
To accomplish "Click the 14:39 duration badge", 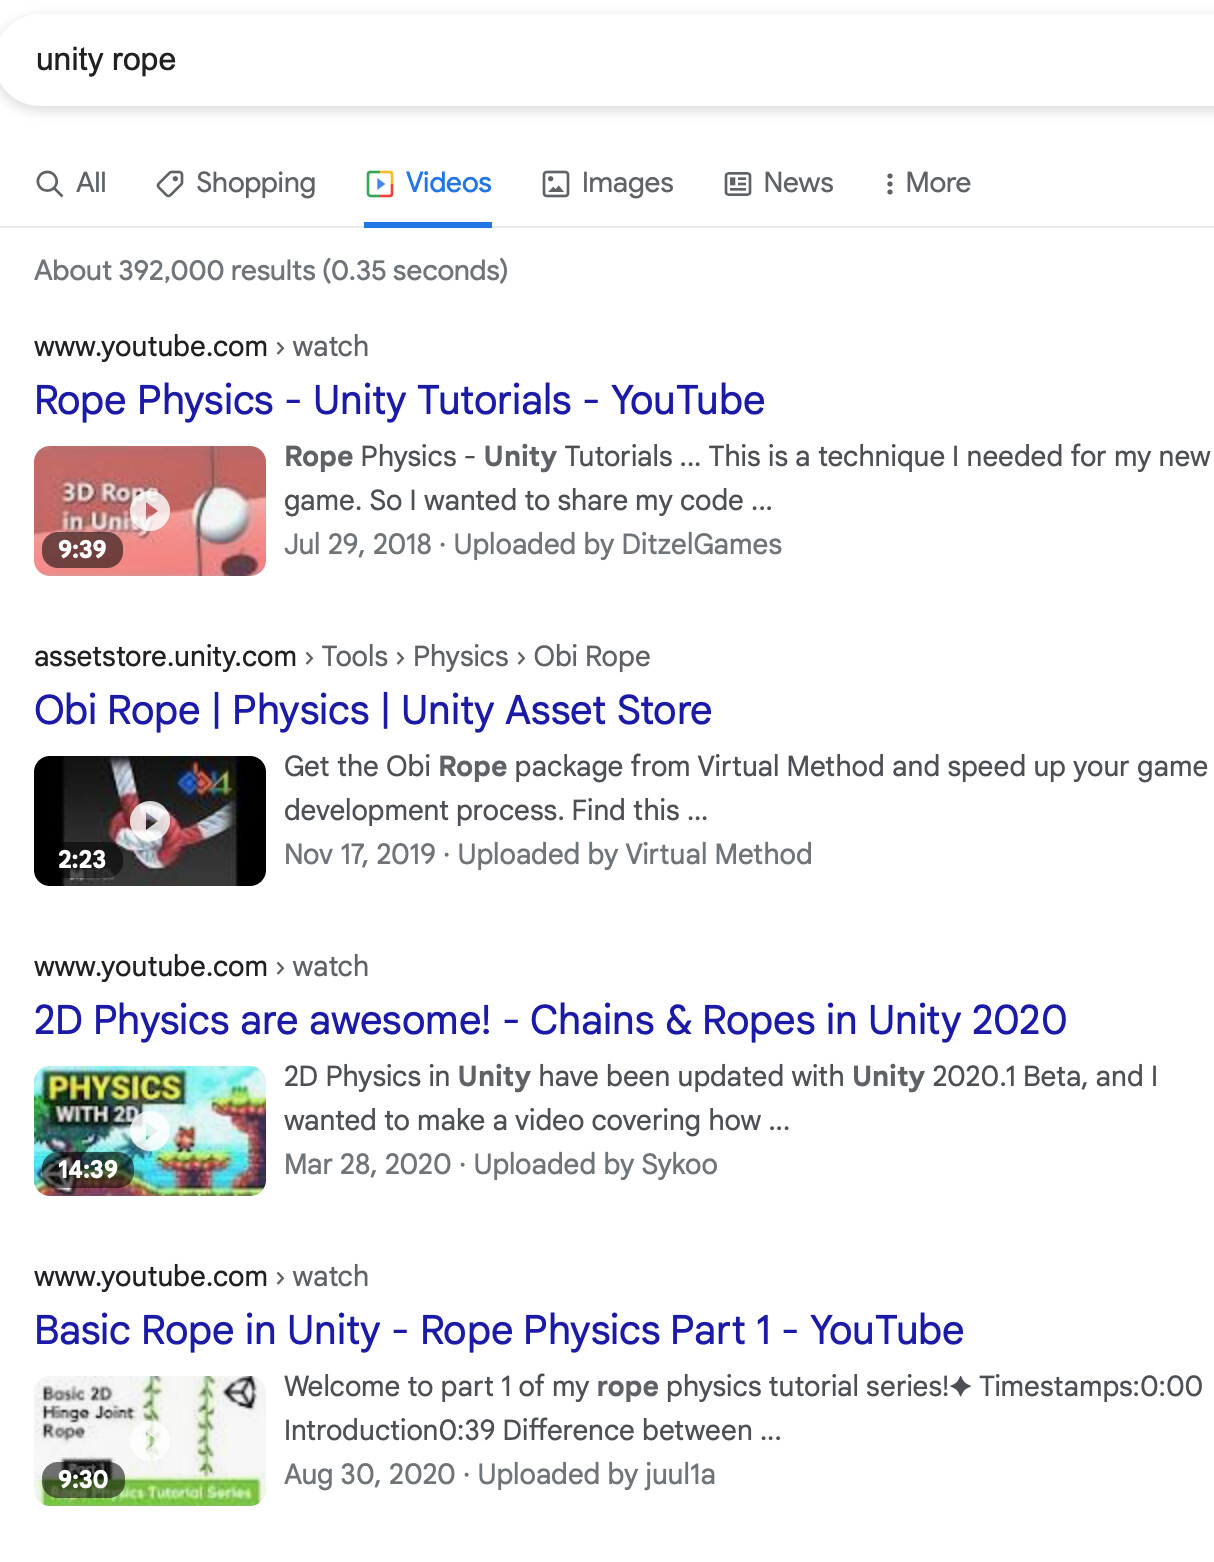I will click(87, 1169).
